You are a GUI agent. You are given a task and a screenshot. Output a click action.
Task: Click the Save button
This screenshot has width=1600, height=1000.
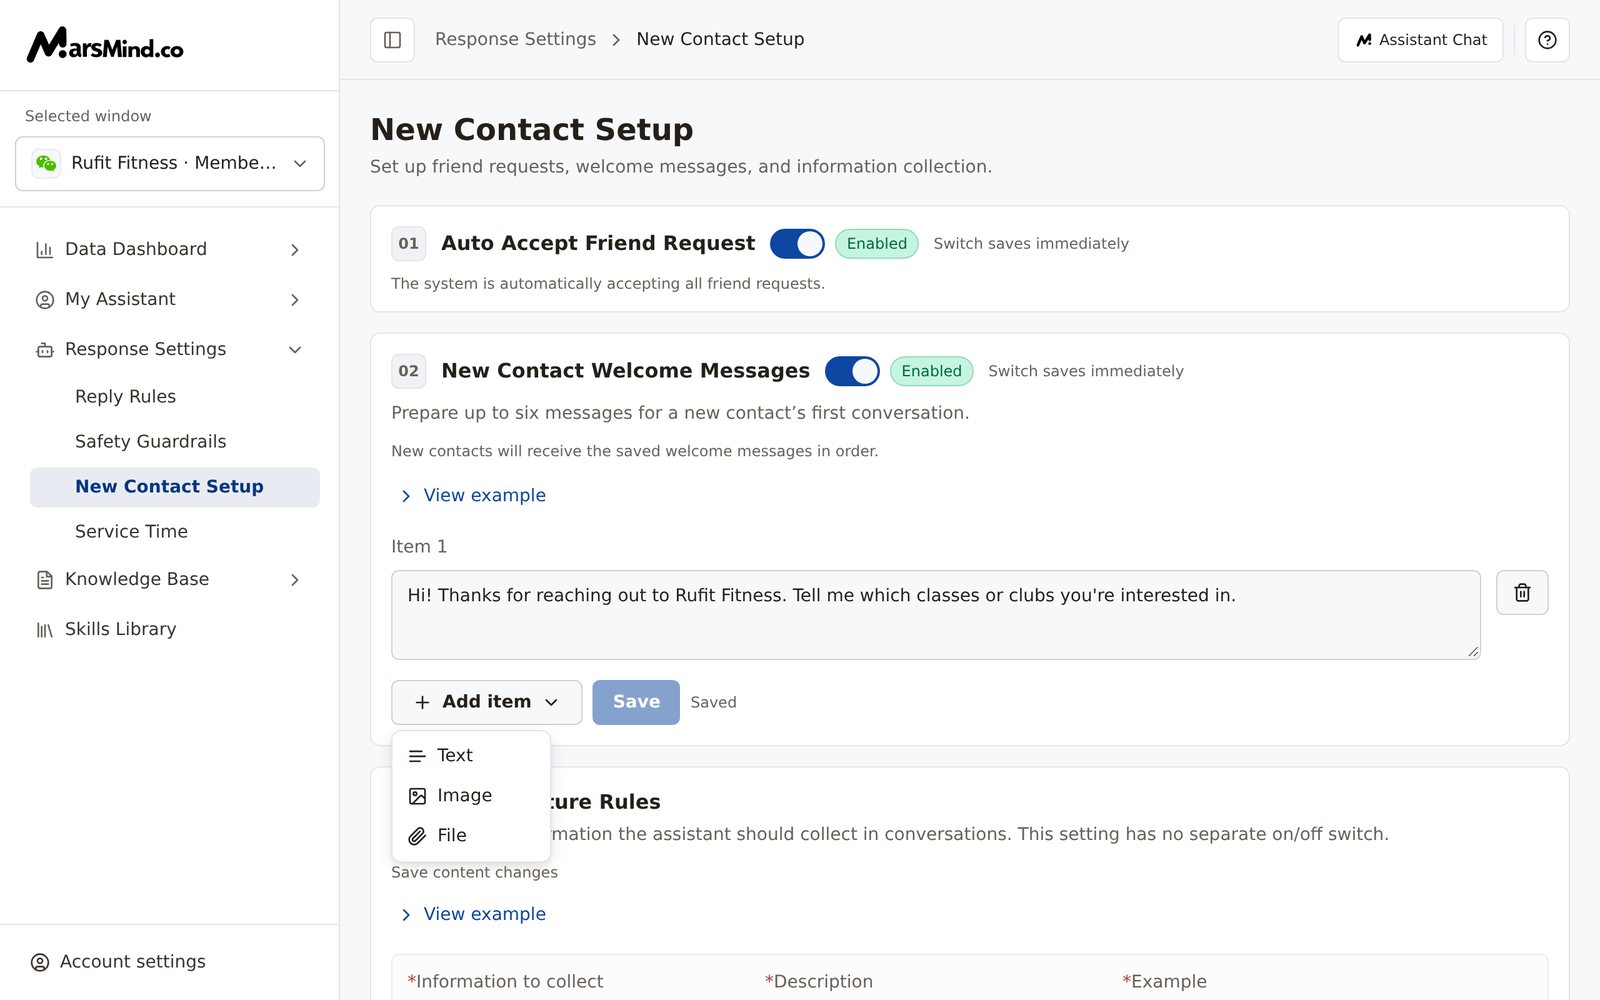pyautogui.click(x=636, y=702)
